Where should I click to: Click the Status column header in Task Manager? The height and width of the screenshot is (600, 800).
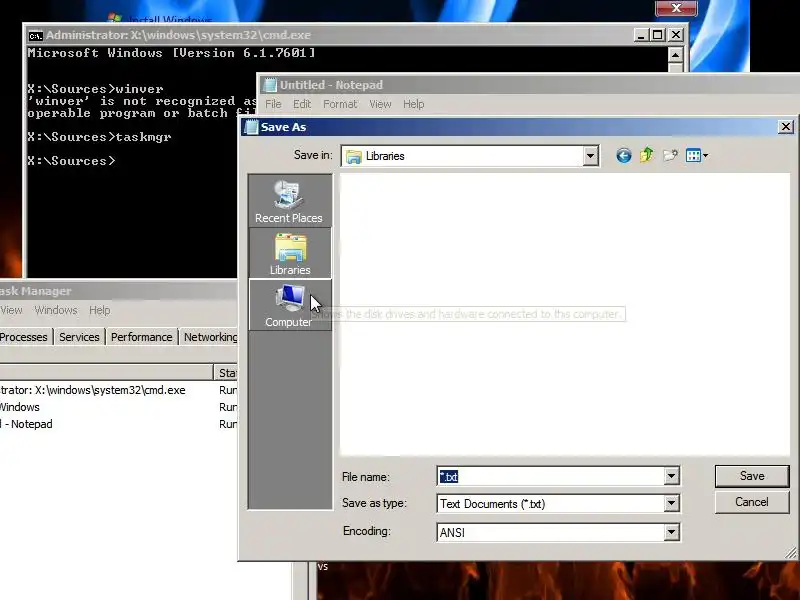[x=226, y=373]
